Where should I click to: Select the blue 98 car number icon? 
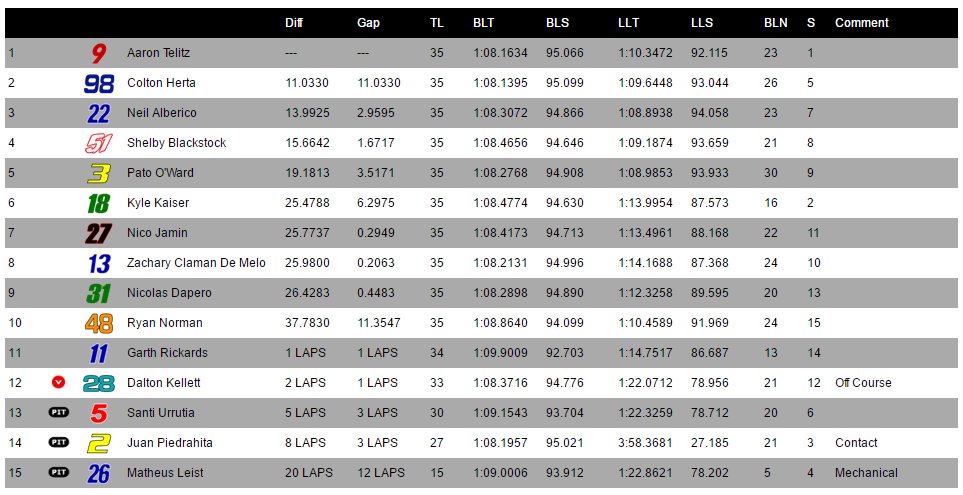(99, 84)
